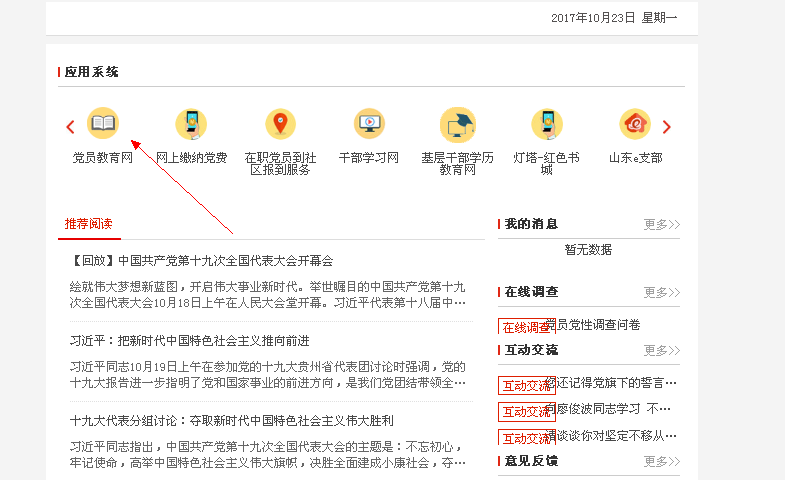The image size is (785, 480).
Task: Expand 在线调查 section via 更多
Action: click(x=661, y=293)
